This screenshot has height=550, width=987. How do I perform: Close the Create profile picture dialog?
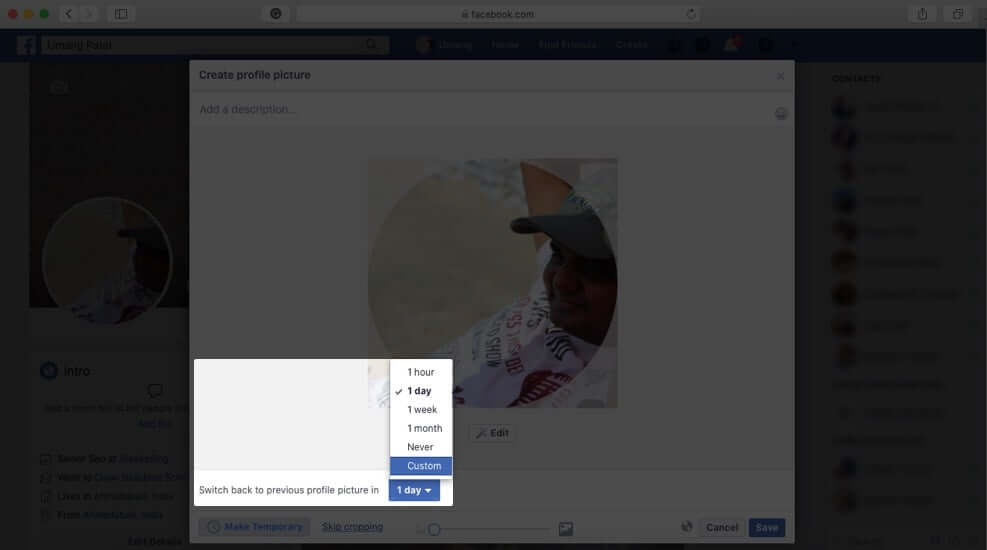click(x=780, y=76)
